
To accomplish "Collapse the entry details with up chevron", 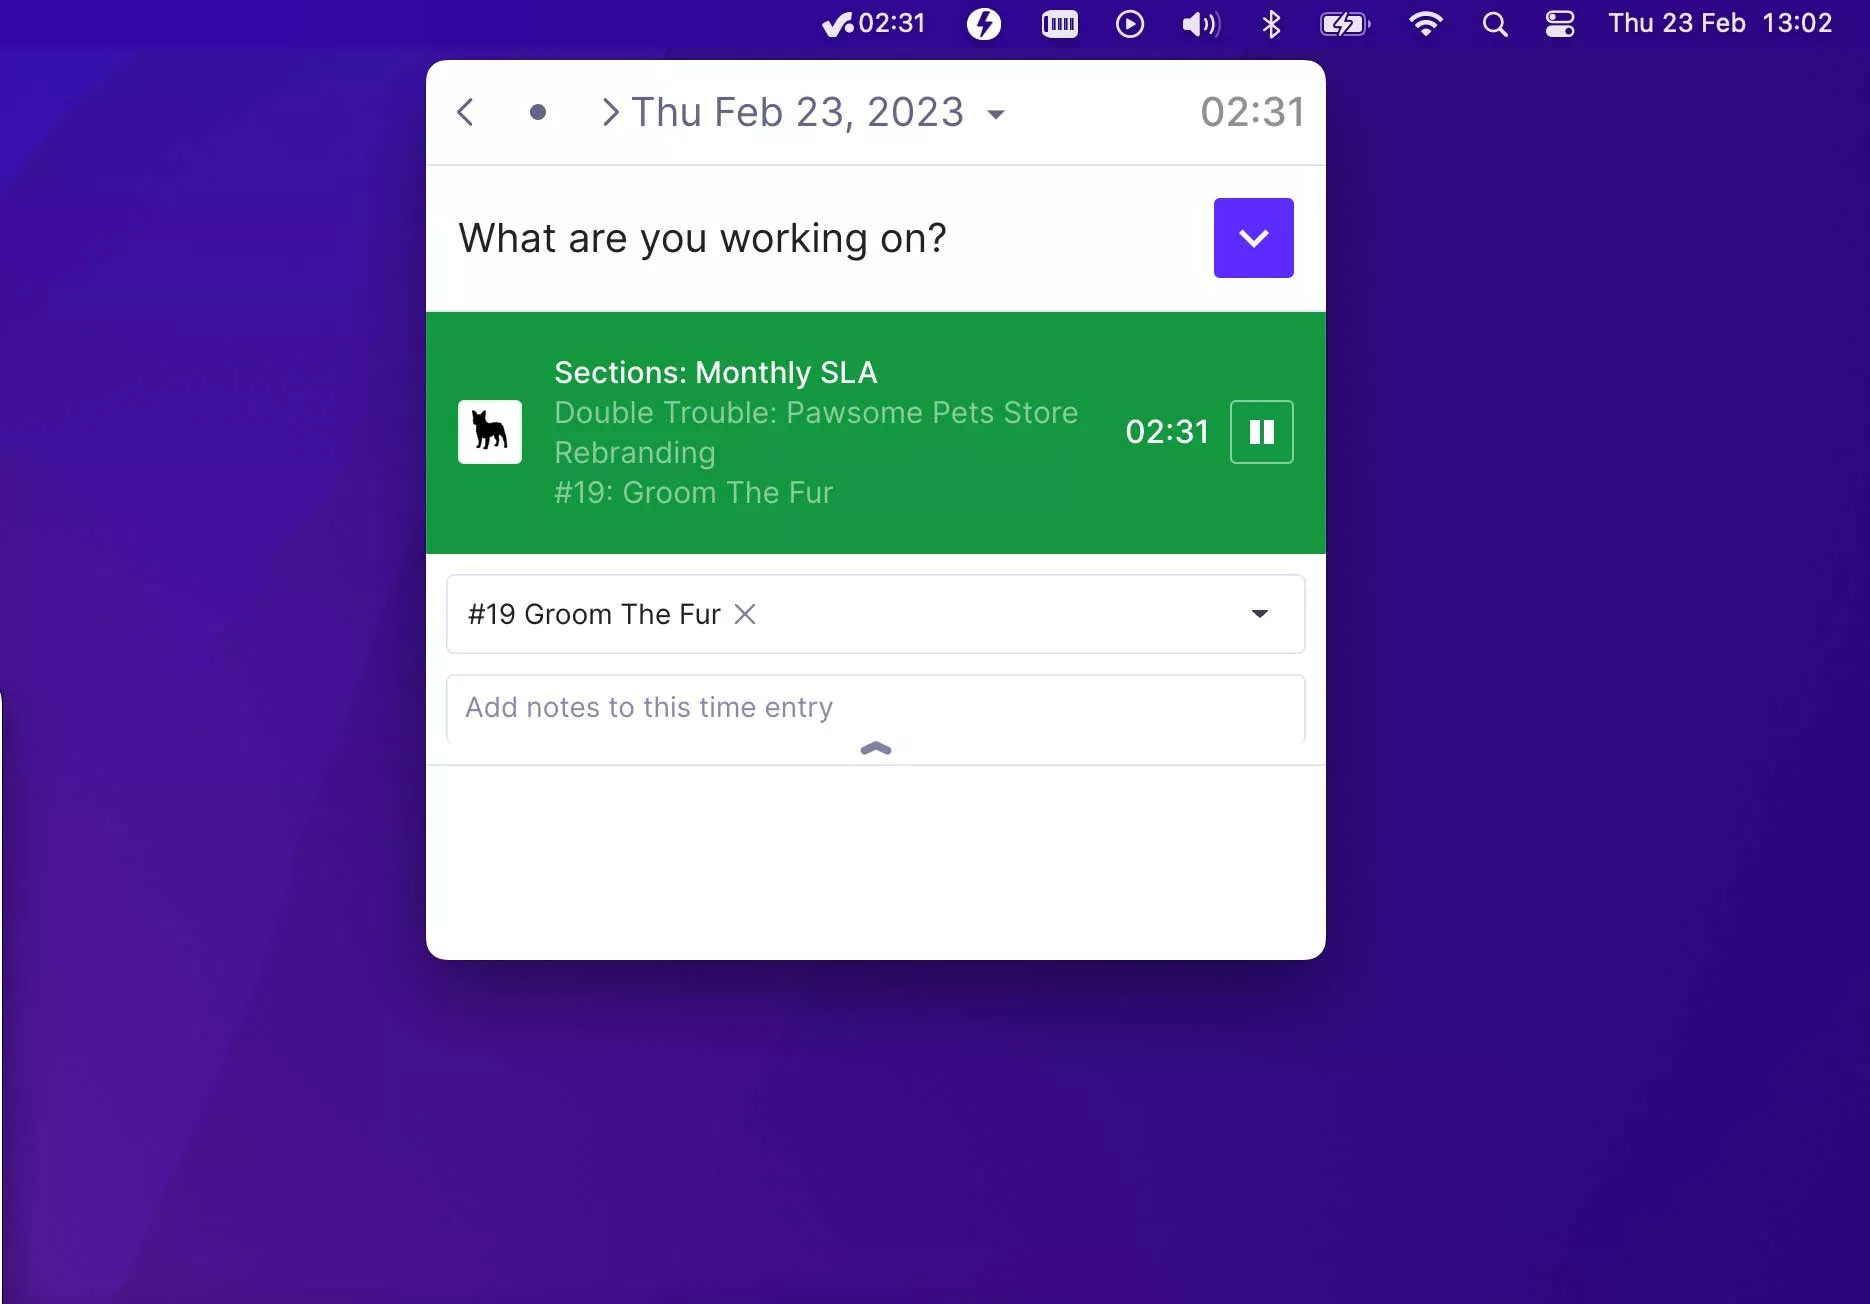I will point(876,748).
